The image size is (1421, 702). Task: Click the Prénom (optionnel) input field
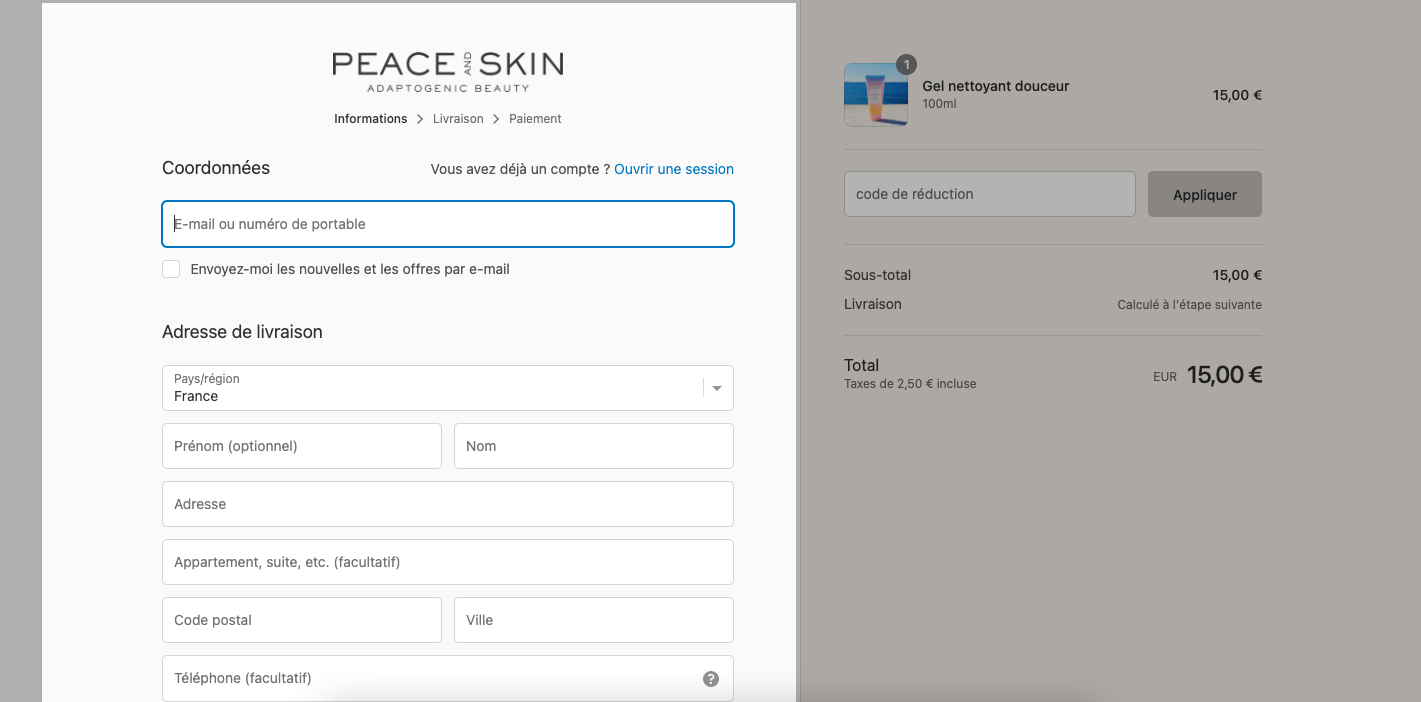(302, 446)
